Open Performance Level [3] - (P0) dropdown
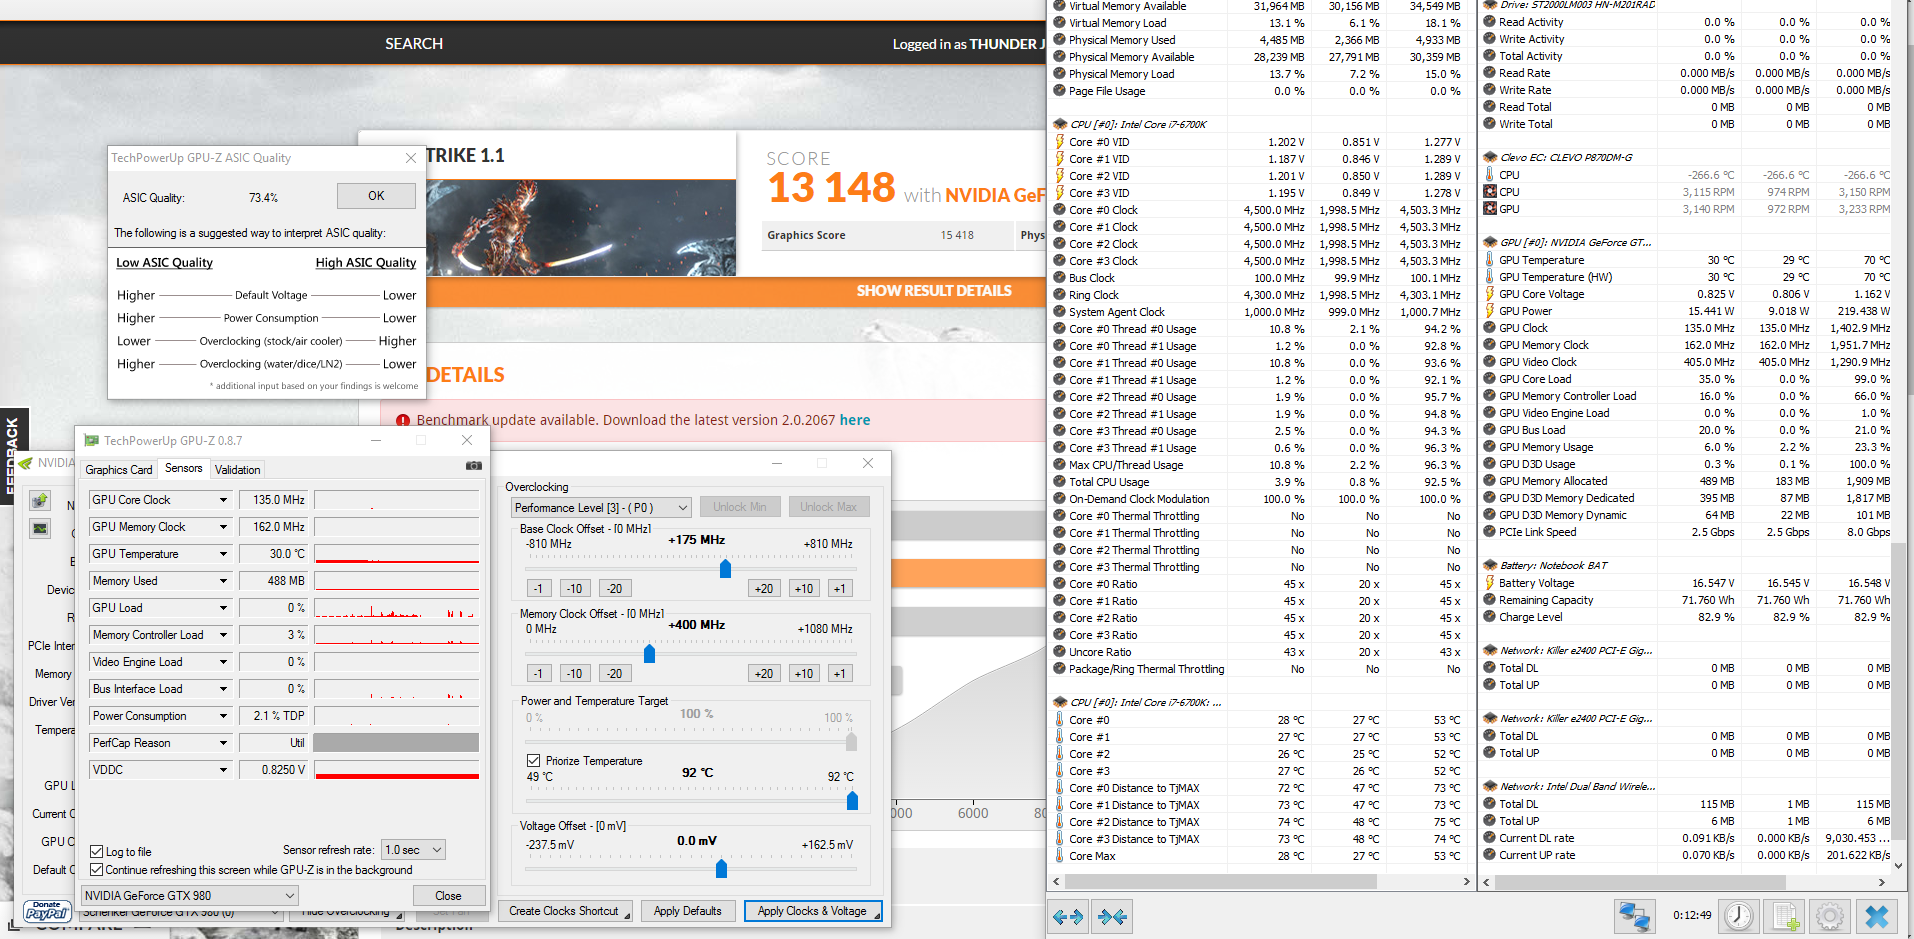Image resolution: width=1914 pixels, height=939 pixels. 601,508
